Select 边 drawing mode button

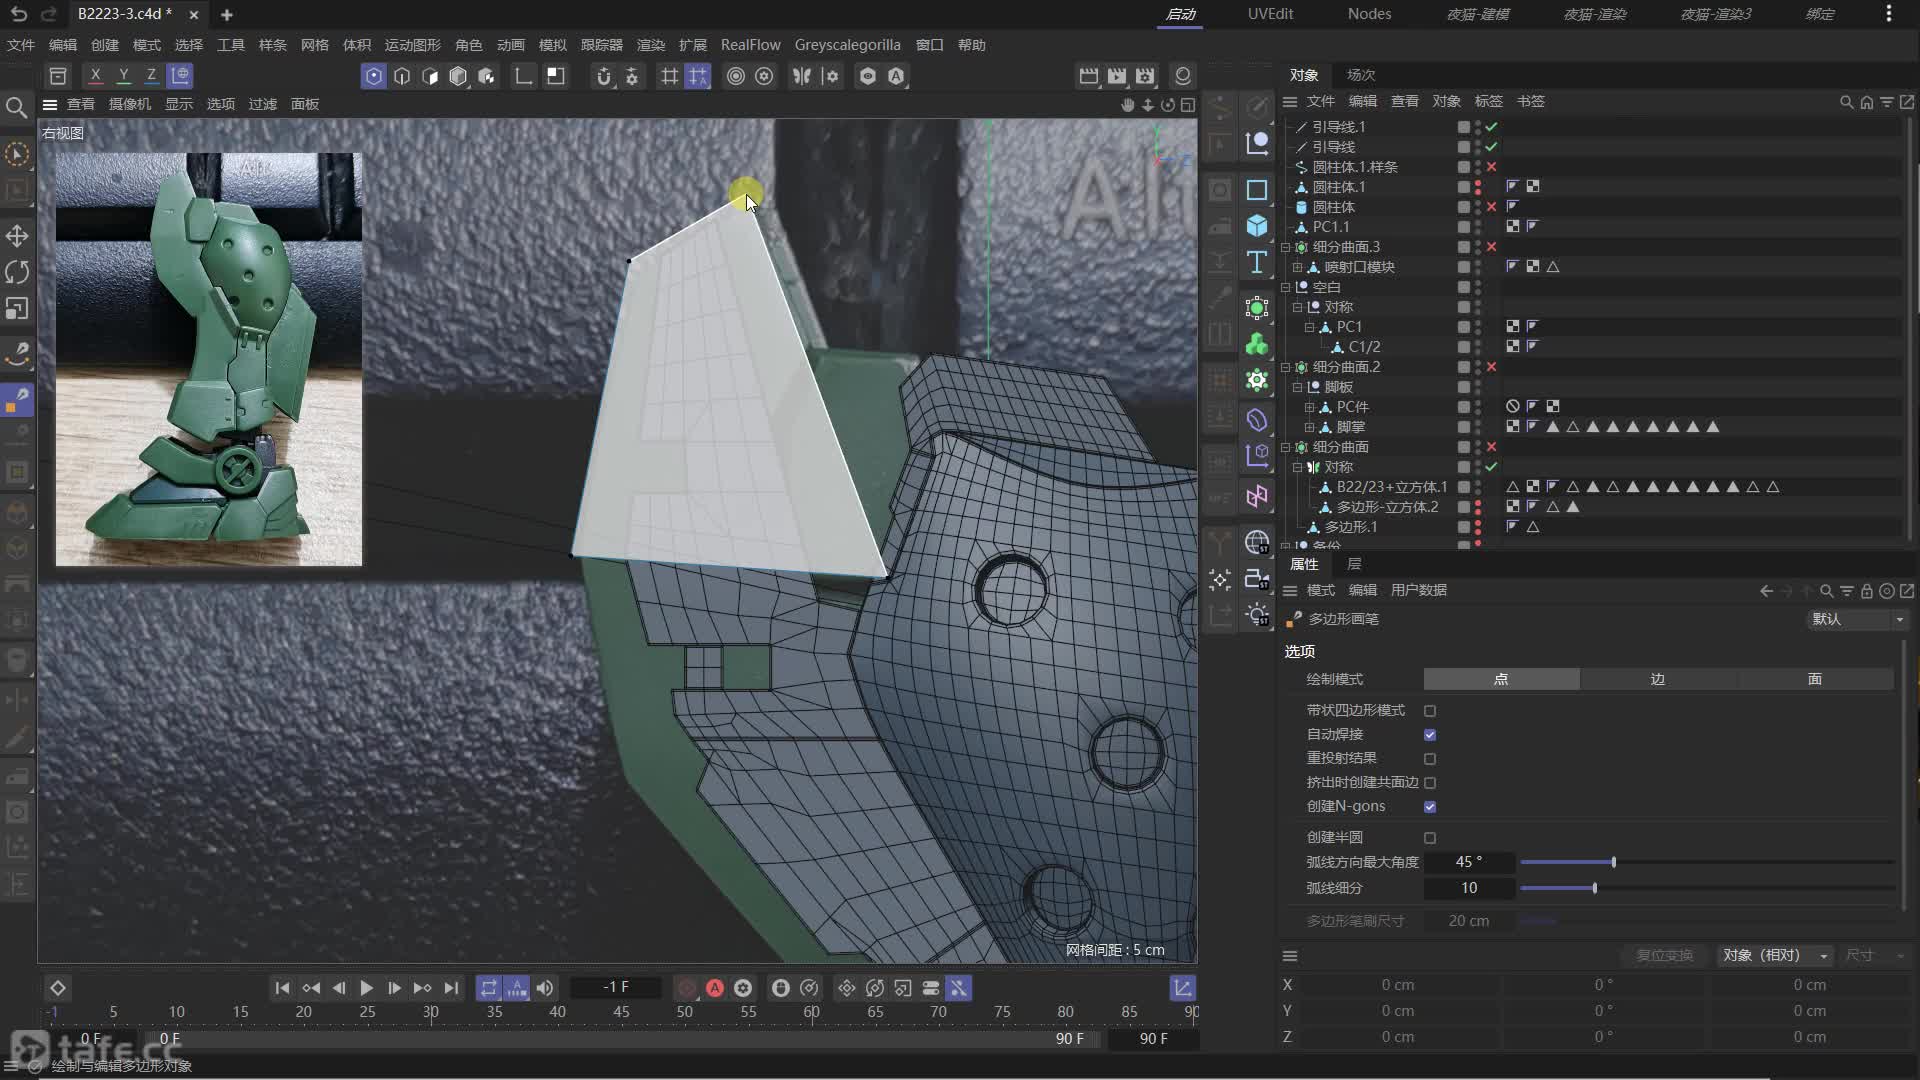point(1657,679)
